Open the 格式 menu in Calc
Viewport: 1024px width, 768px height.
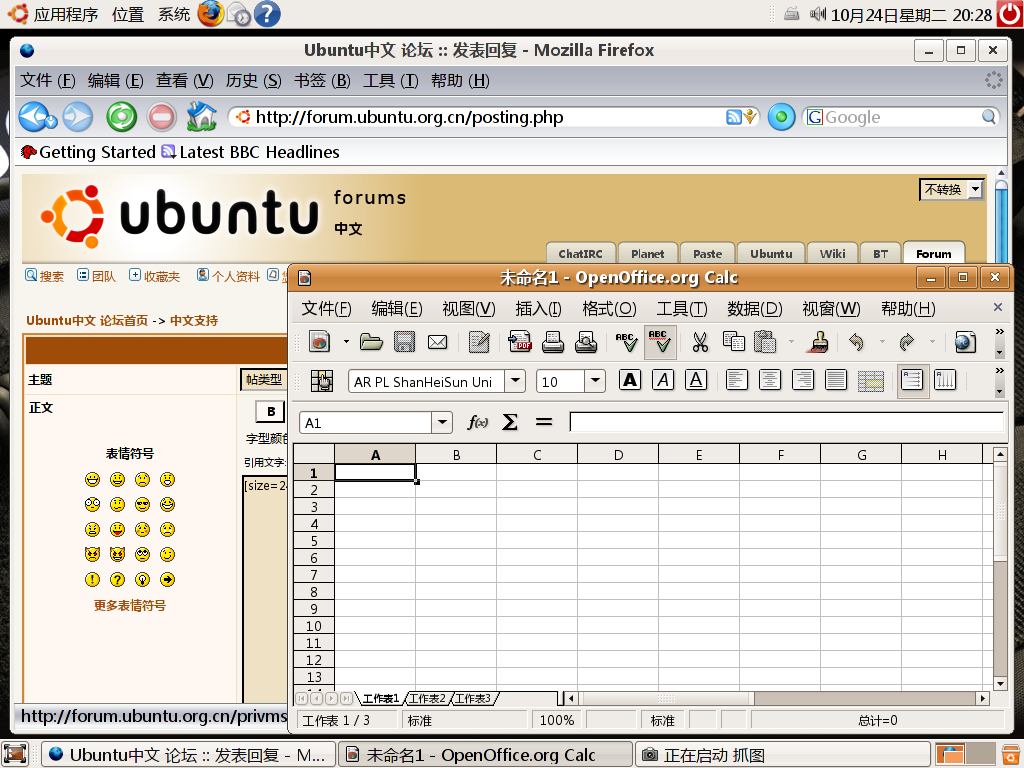609,308
